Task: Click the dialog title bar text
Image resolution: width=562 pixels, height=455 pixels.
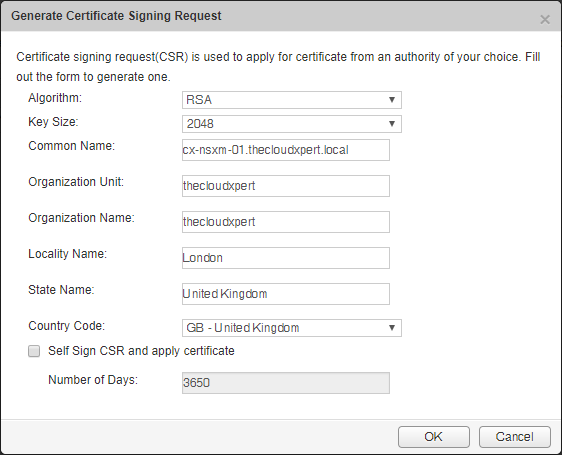Action: (116, 16)
